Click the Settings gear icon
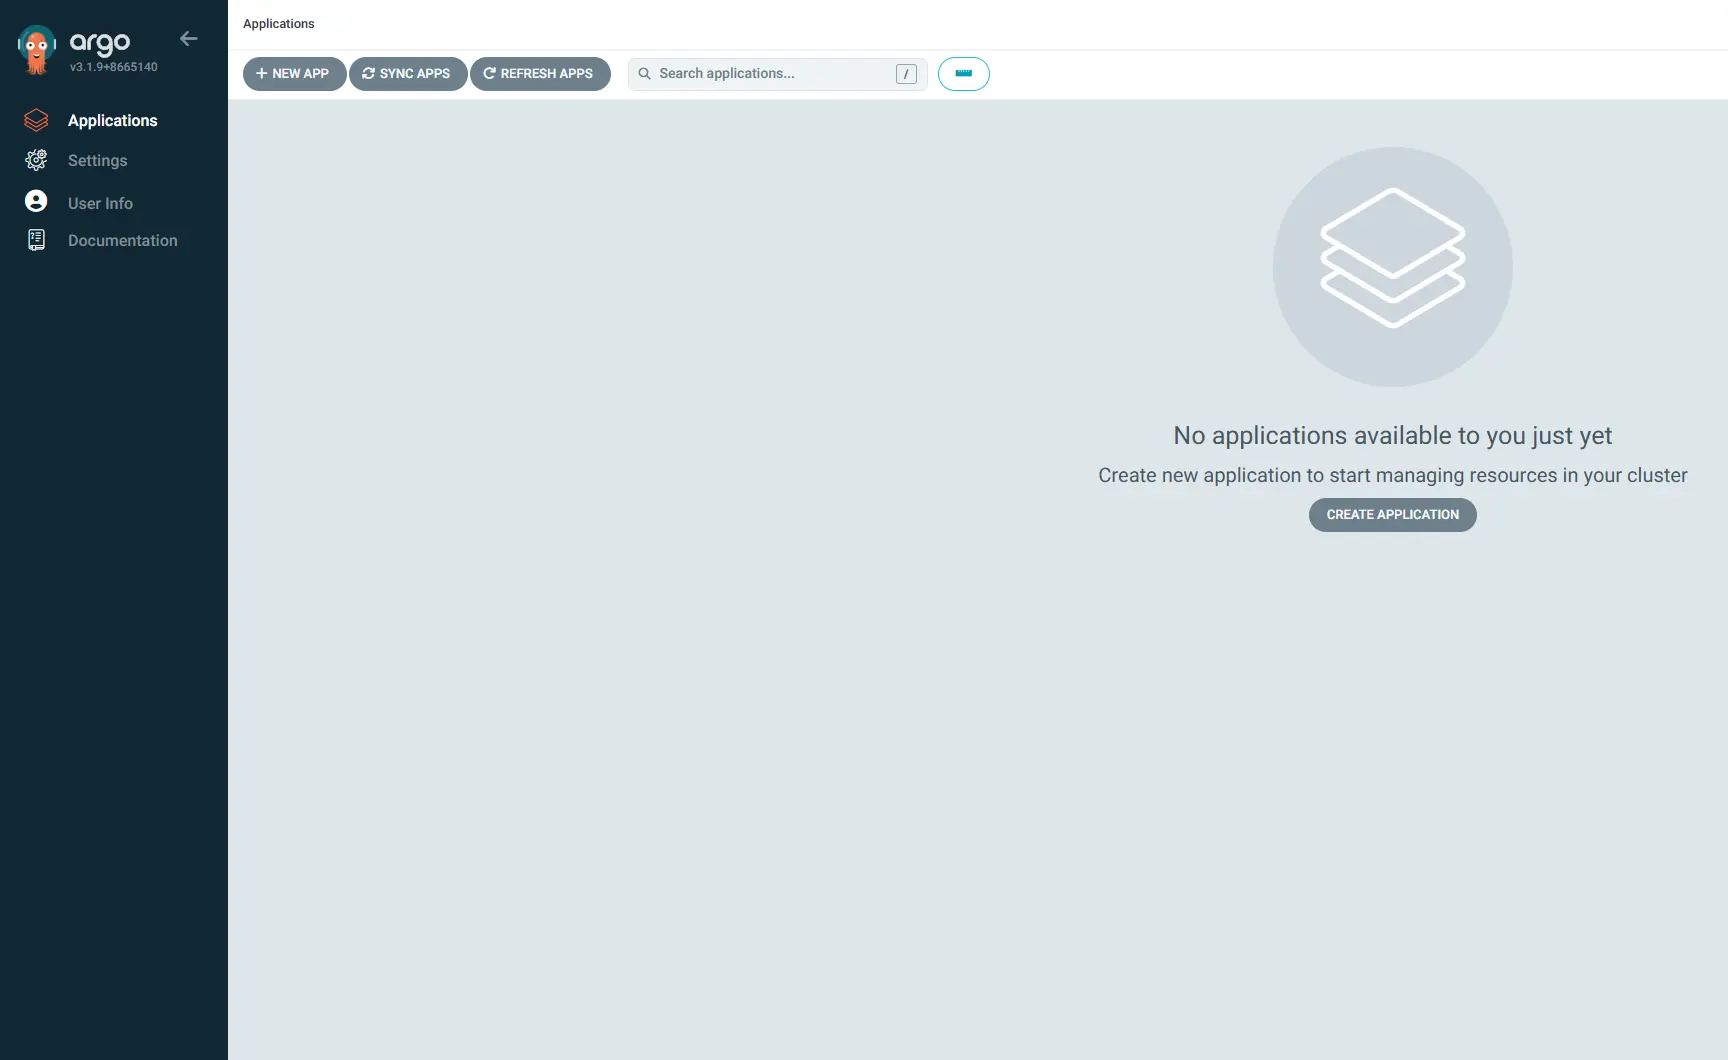Image resolution: width=1728 pixels, height=1060 pixels. tap(36, 160)
